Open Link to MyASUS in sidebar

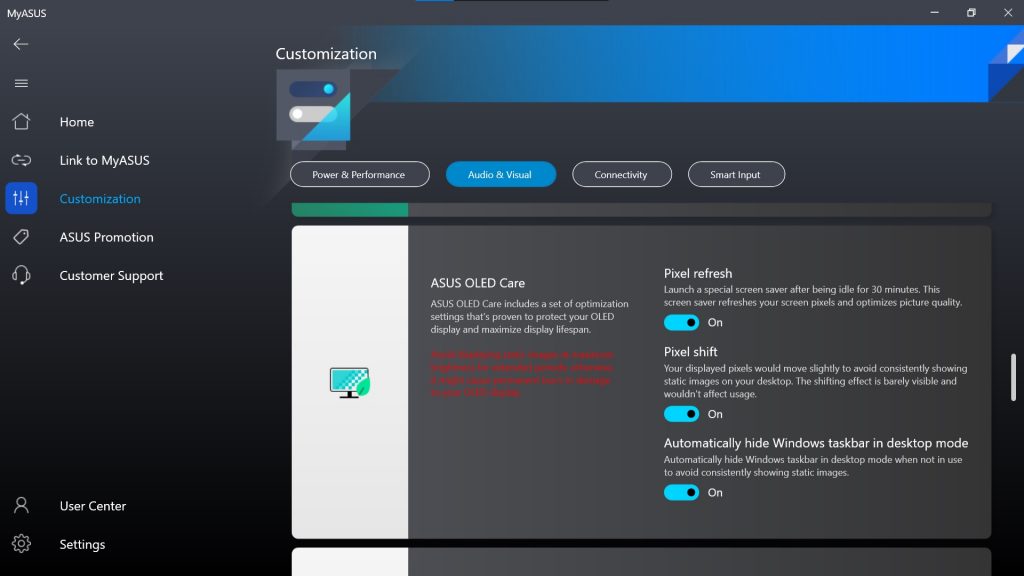coord(104,161)
